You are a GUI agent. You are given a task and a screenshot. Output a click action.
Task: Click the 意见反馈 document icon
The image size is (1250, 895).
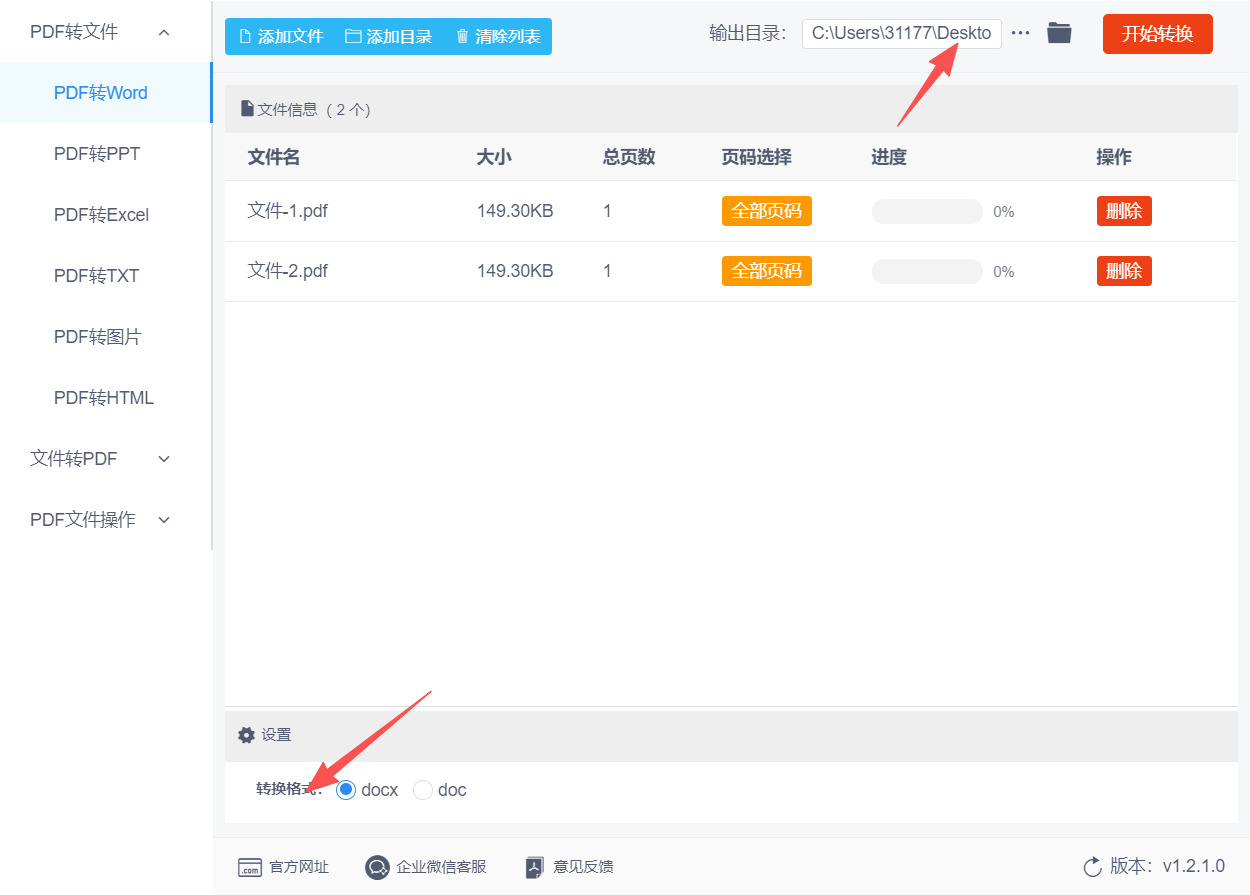535,867
